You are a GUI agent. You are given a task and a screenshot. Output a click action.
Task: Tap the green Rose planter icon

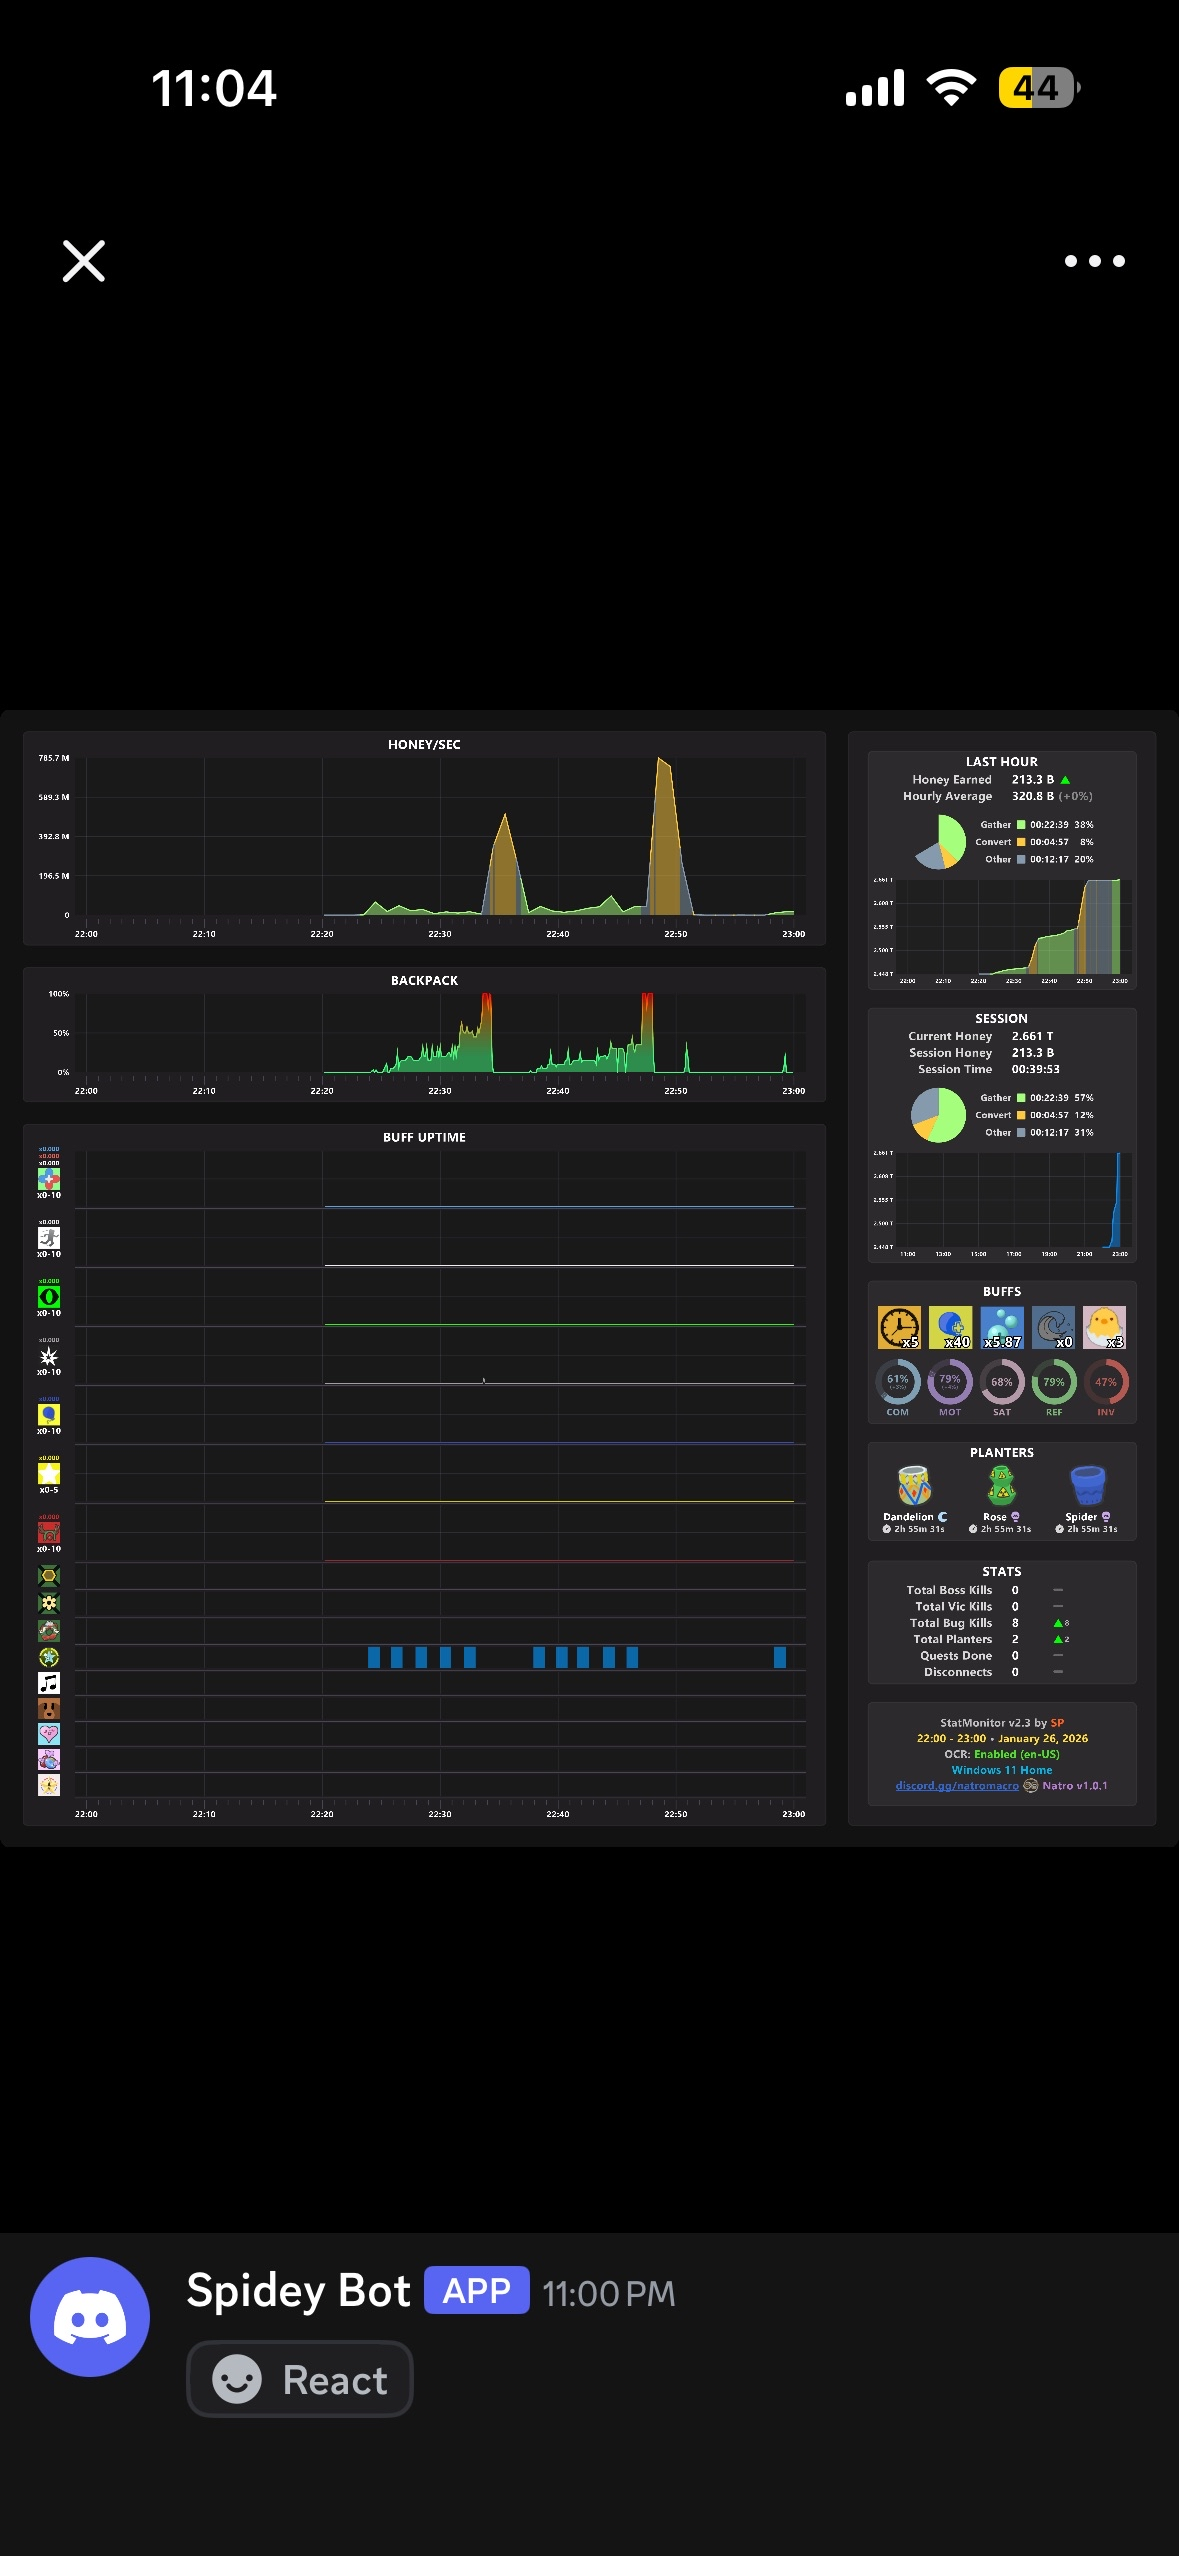point(1001,1486)
